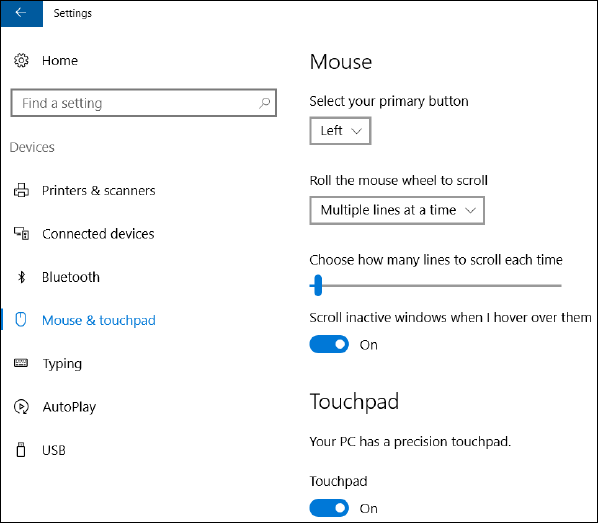Click the Bluetooth symbol icon
Screen dimensions: 598x523
21,277
